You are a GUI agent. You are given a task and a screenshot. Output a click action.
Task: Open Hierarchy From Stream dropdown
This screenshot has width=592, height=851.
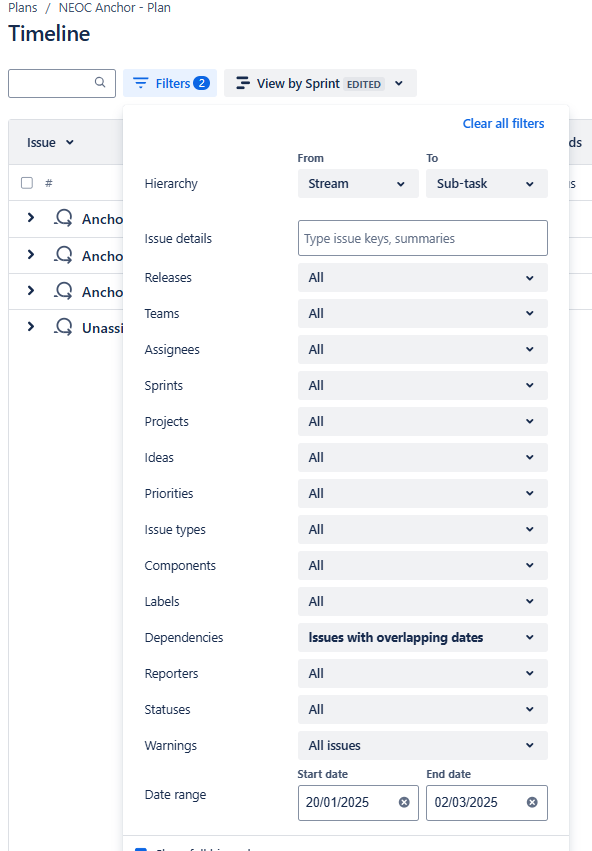coord(358,183)
